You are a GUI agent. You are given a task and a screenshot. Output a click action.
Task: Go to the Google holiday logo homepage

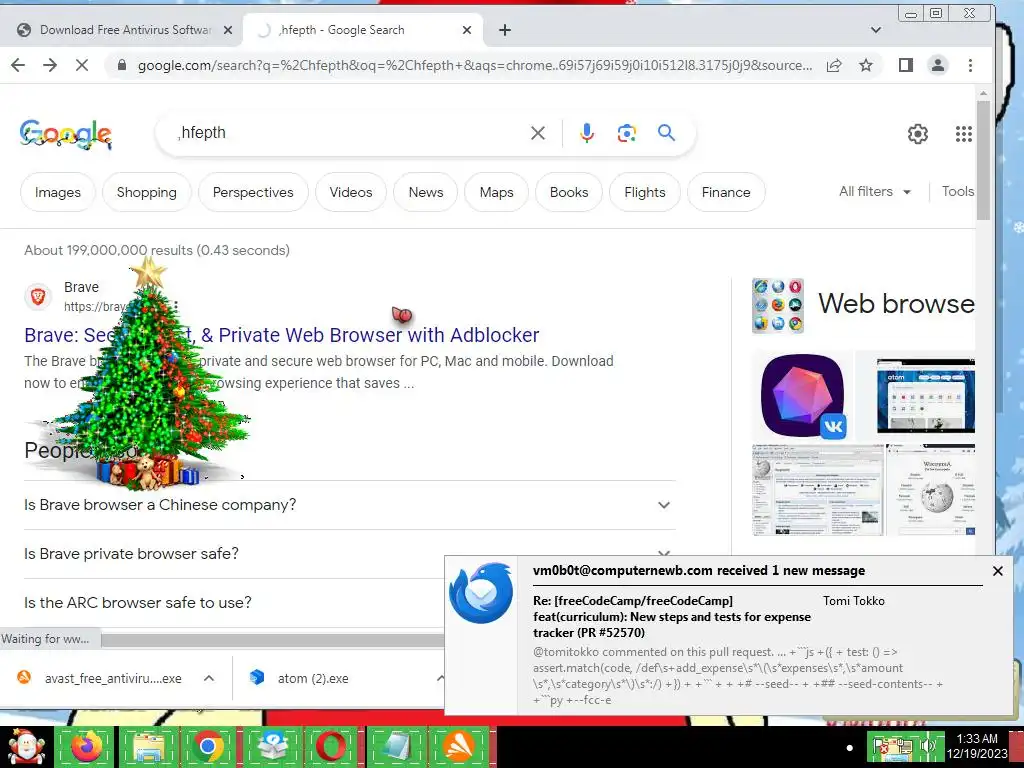click(x=65, y=135)
